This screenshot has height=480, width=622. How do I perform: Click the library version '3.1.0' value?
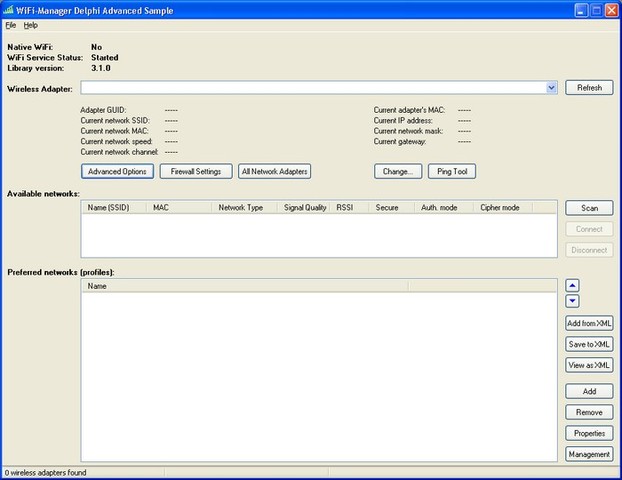(x=101, y=68)
